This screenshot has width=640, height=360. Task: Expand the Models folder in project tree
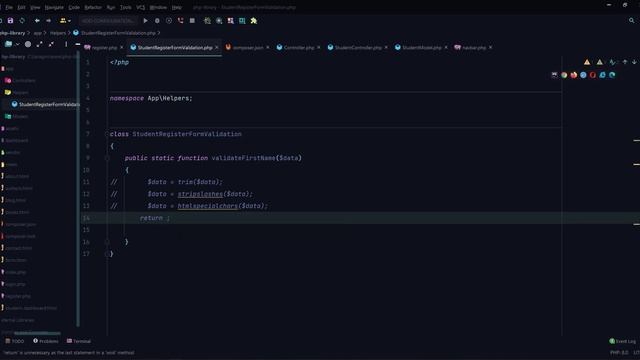pyautogui.click(x=16, y=116)
